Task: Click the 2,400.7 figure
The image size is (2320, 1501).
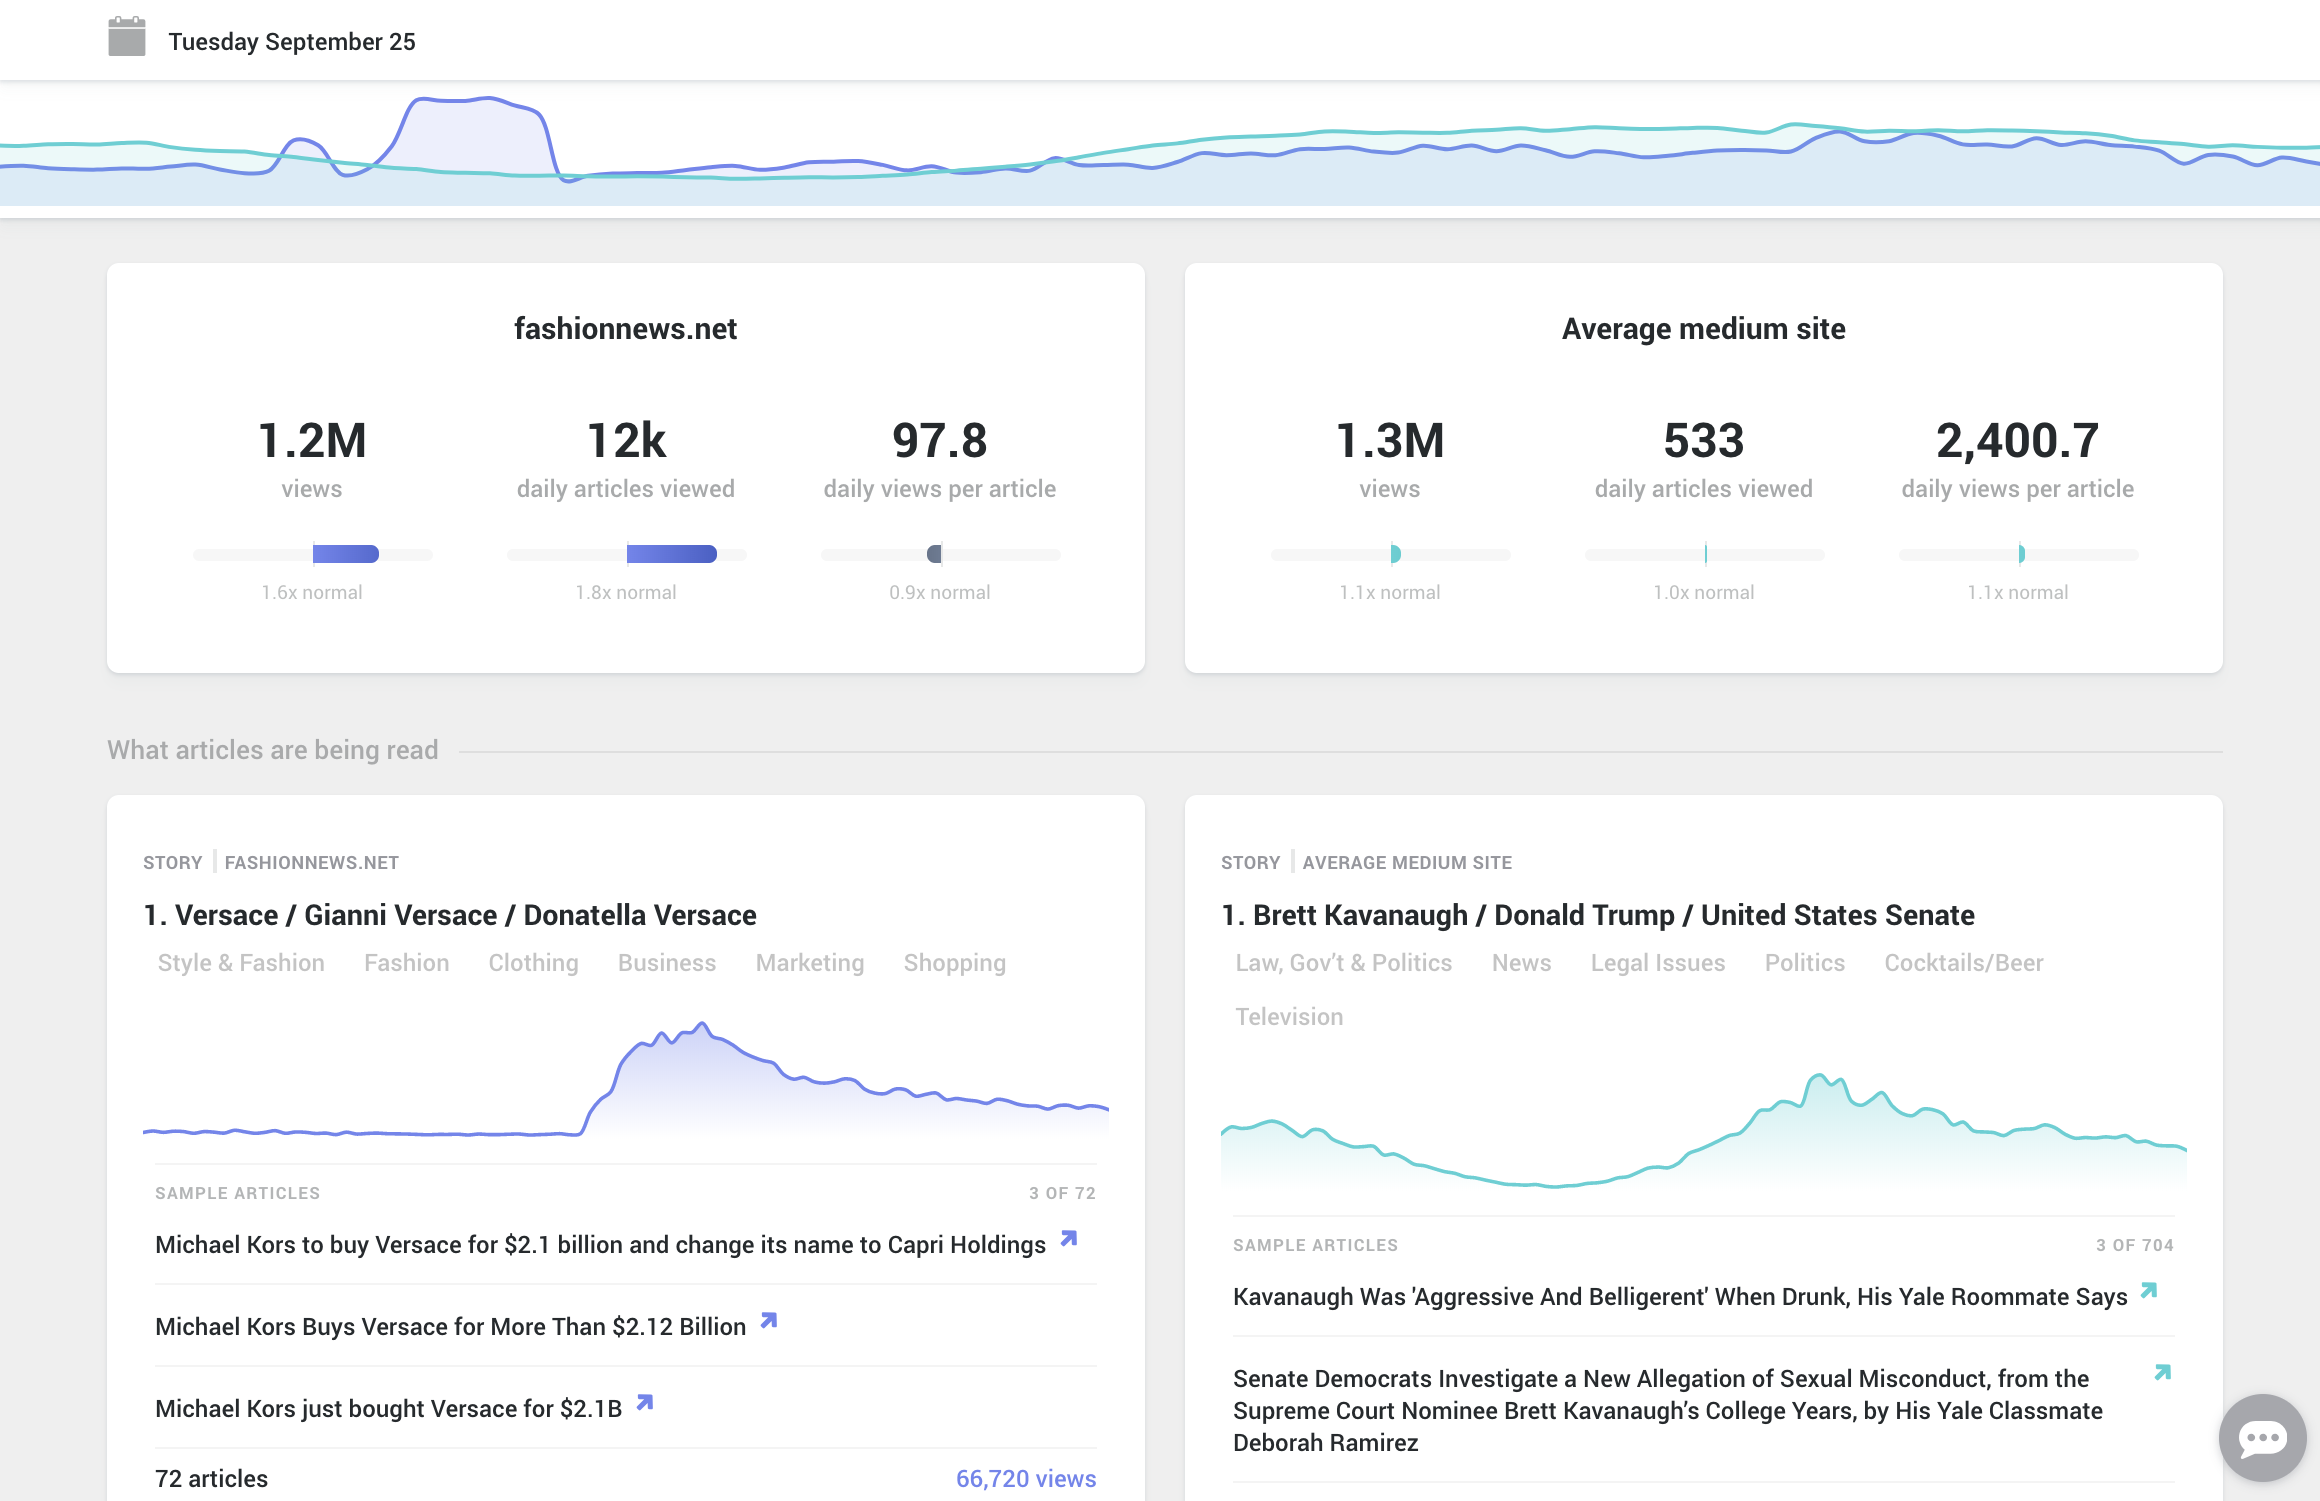Action: click(2018, 440)
